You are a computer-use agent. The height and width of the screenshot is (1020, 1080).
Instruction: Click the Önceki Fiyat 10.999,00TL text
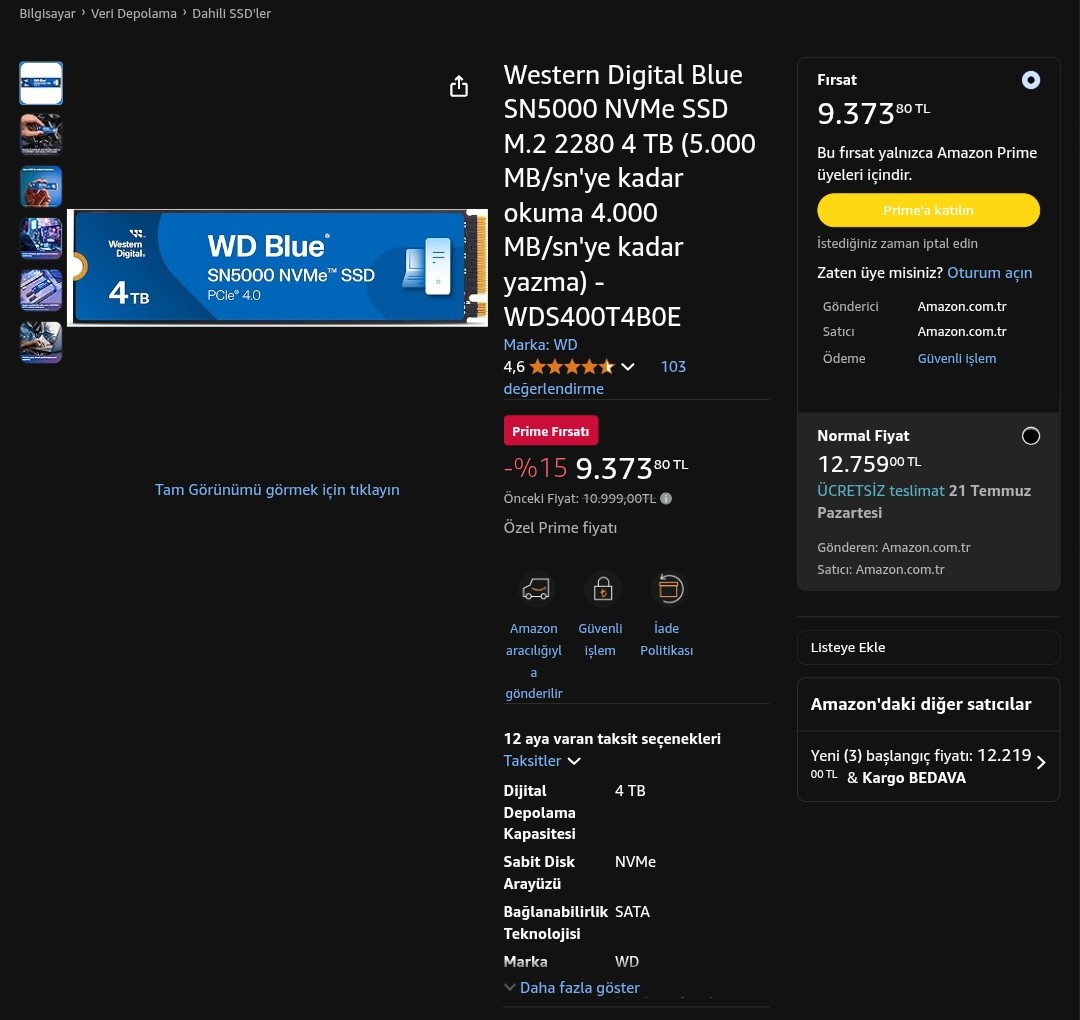579,499
